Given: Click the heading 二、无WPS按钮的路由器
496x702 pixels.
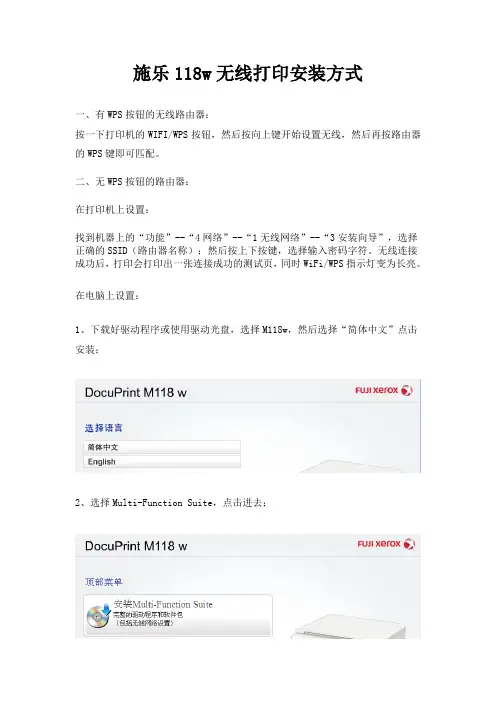Looking at the screenshot, I should (133, 181).
